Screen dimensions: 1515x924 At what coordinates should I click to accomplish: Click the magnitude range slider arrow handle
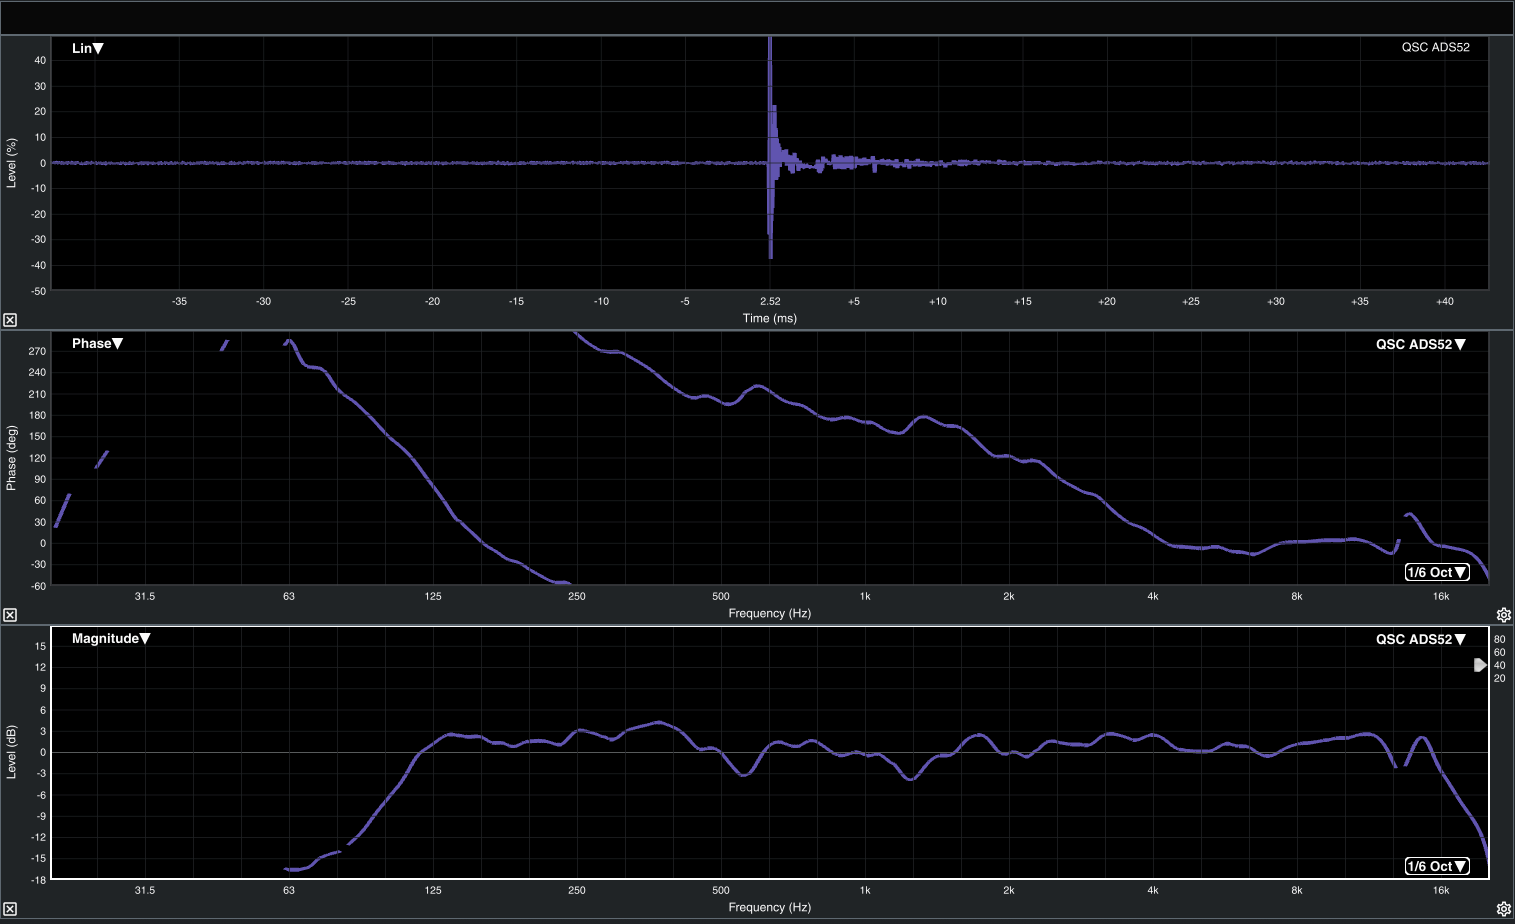pos(1480,665)
